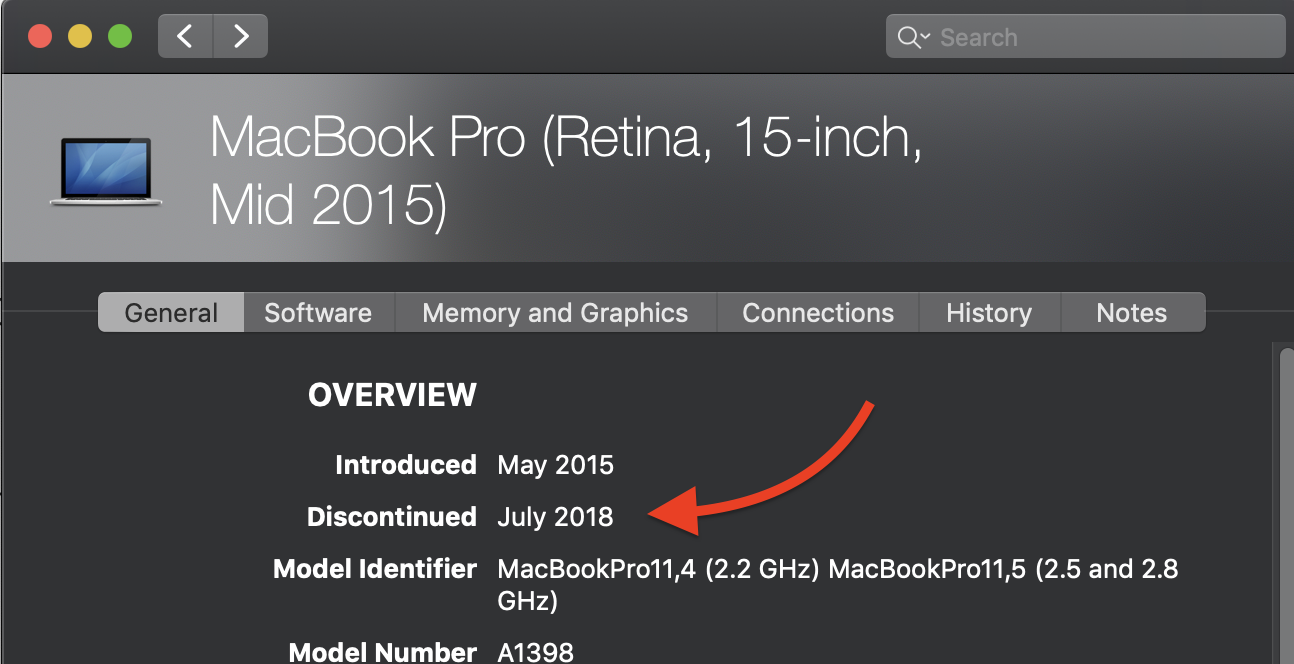Open the Memory and Graphics tab
Screen dimensions: 1294x664
[x=555, y=313]
